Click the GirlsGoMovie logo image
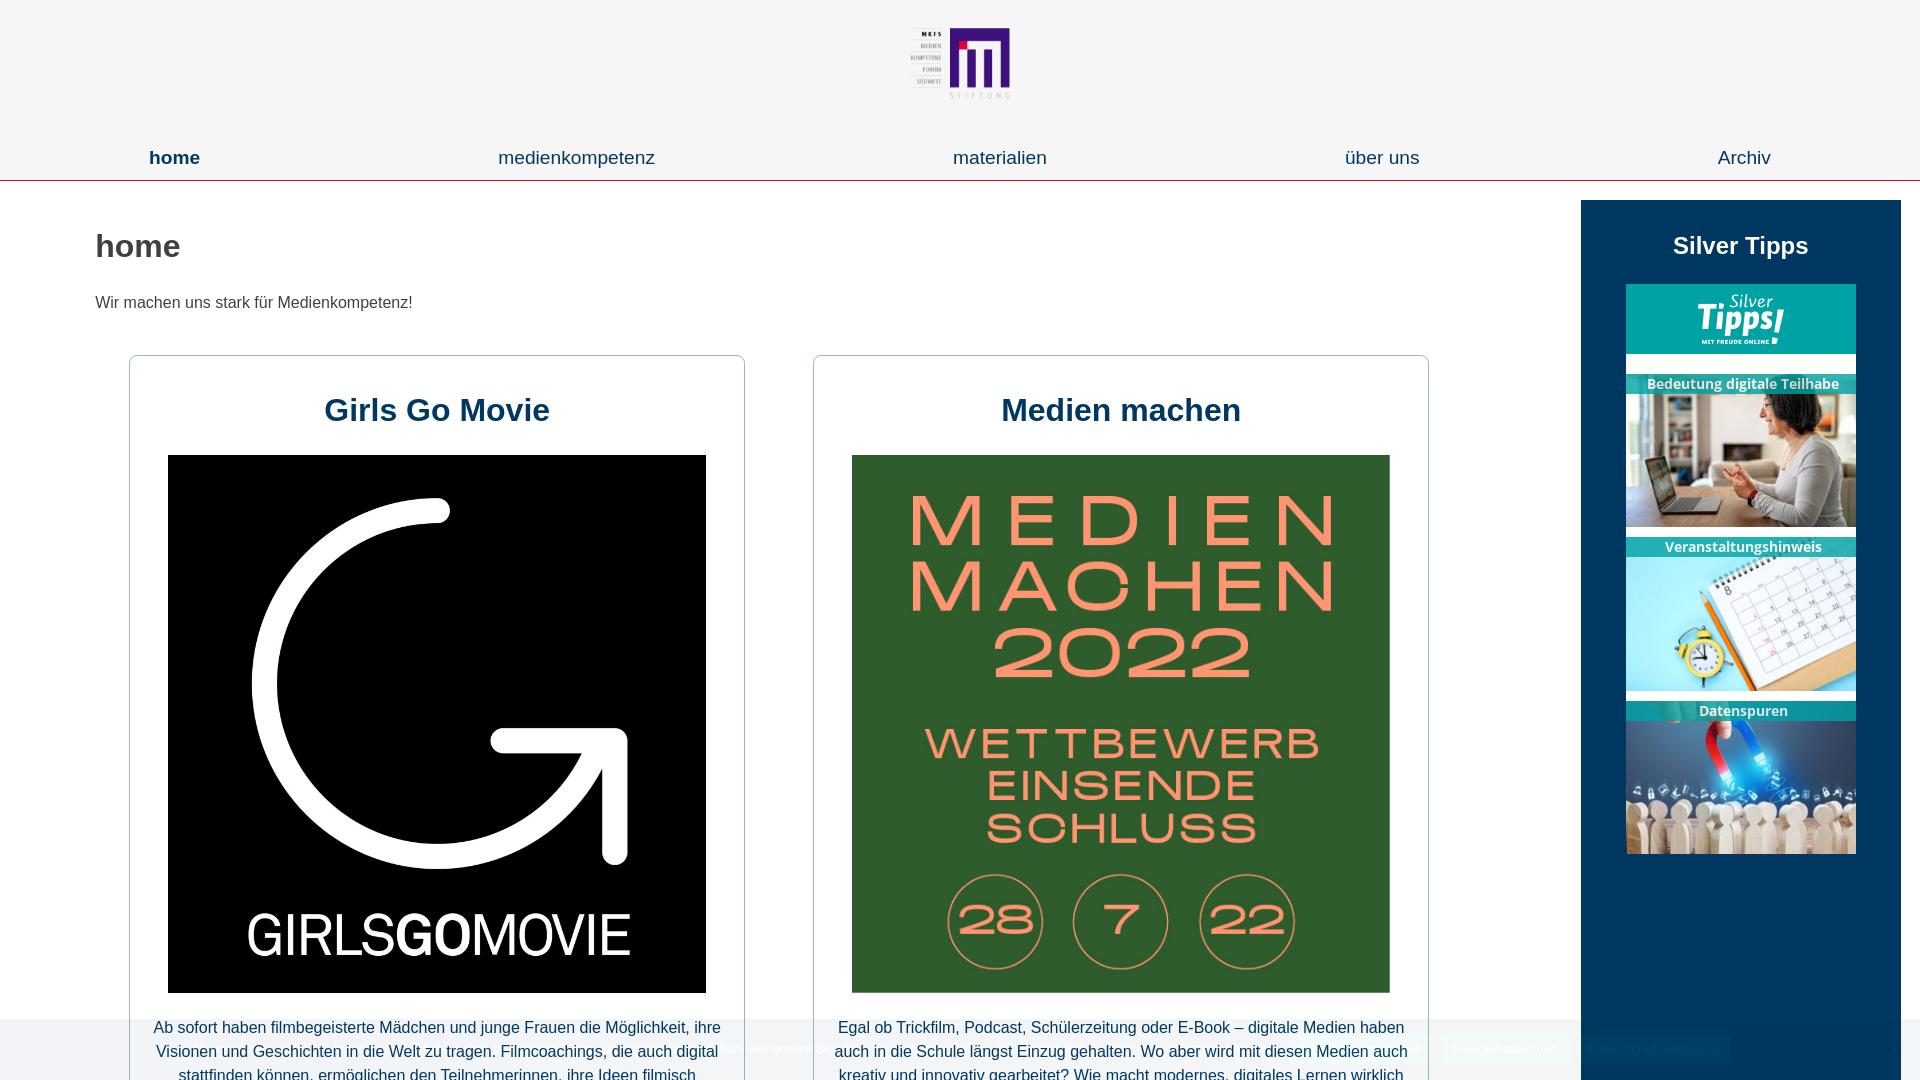This screenshot has height=1080, width=1920. (437, 724)
